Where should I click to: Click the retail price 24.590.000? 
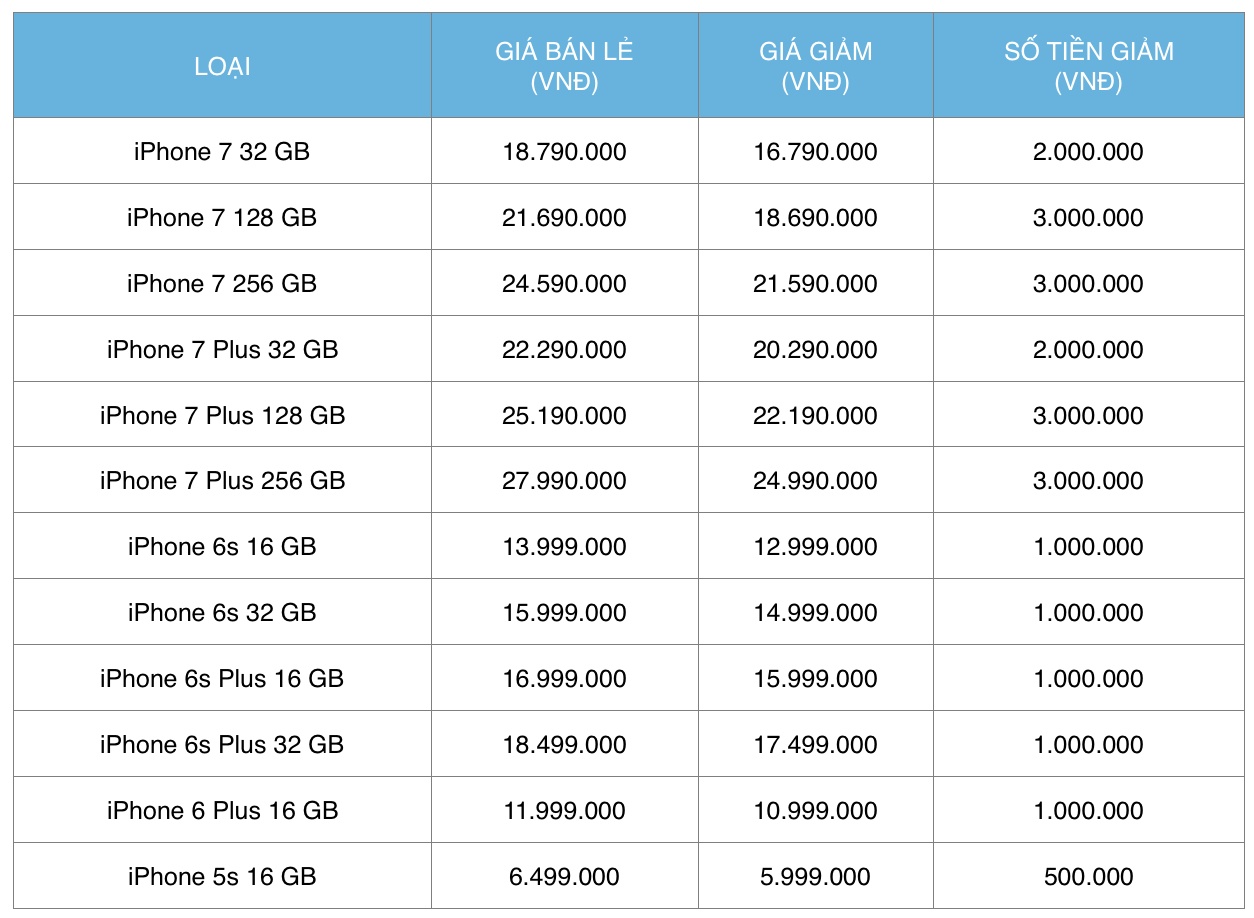564,284
